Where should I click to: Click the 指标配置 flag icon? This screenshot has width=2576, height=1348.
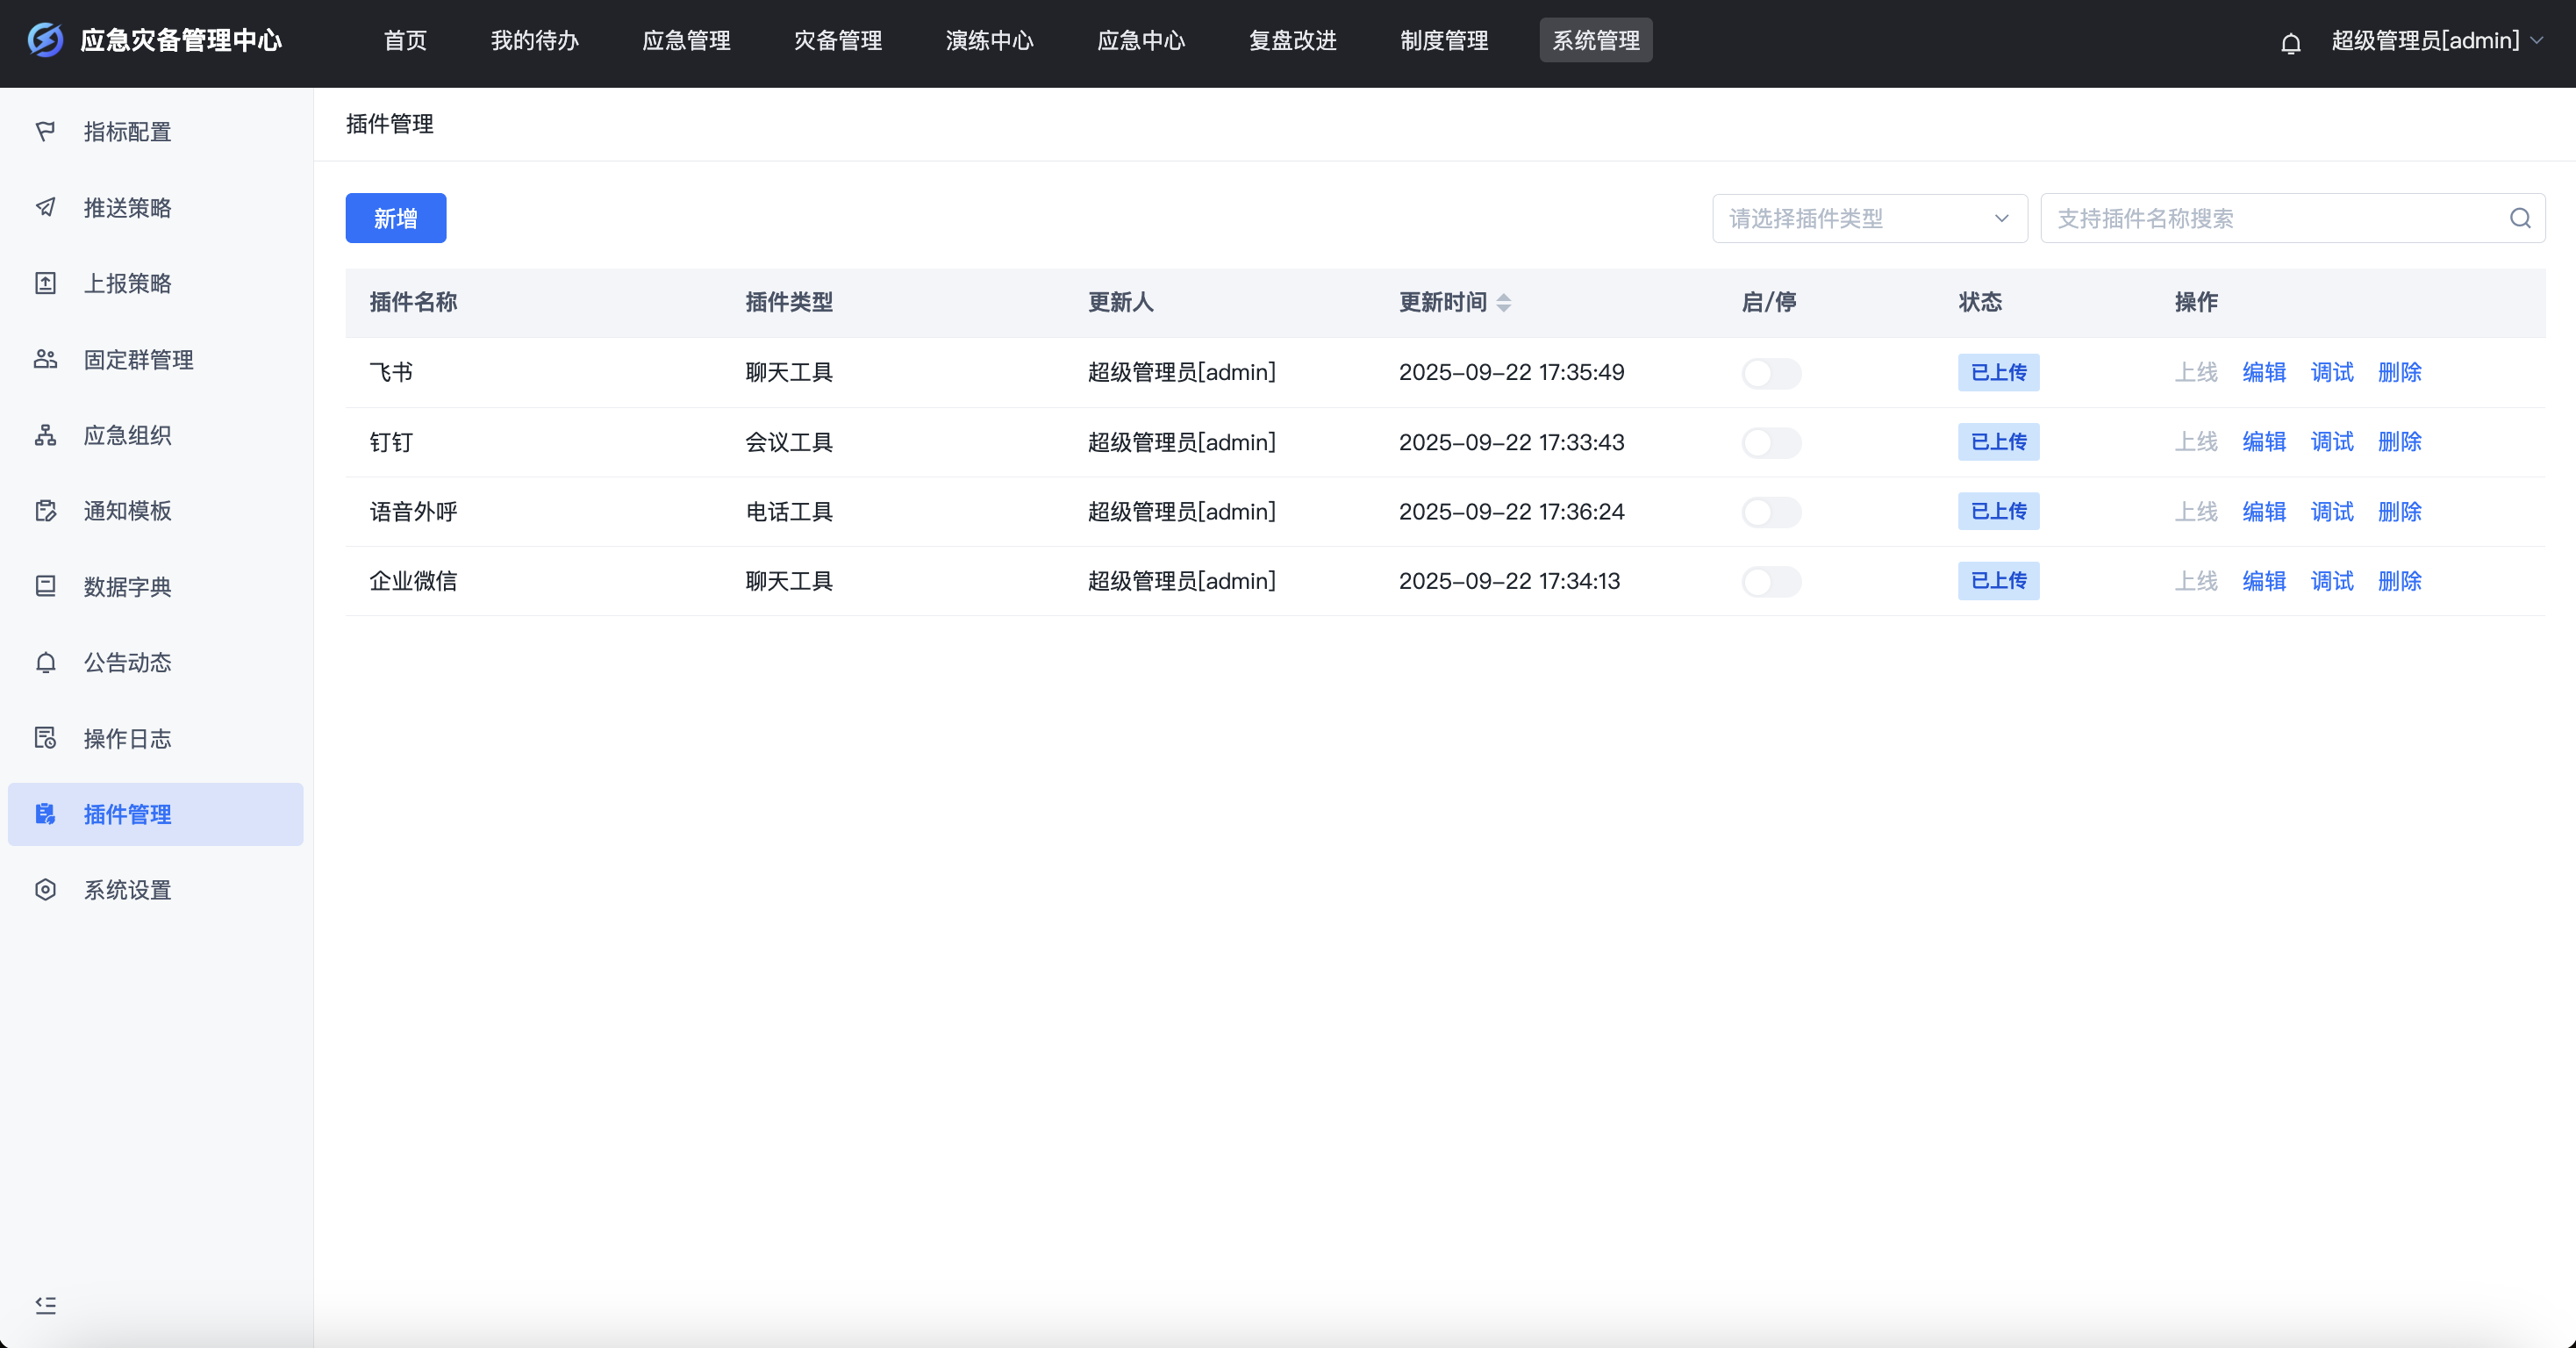point(45,131)
